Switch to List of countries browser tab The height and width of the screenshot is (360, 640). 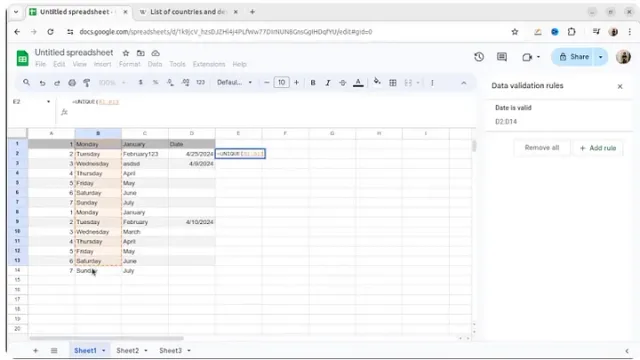tap(189, 12)
